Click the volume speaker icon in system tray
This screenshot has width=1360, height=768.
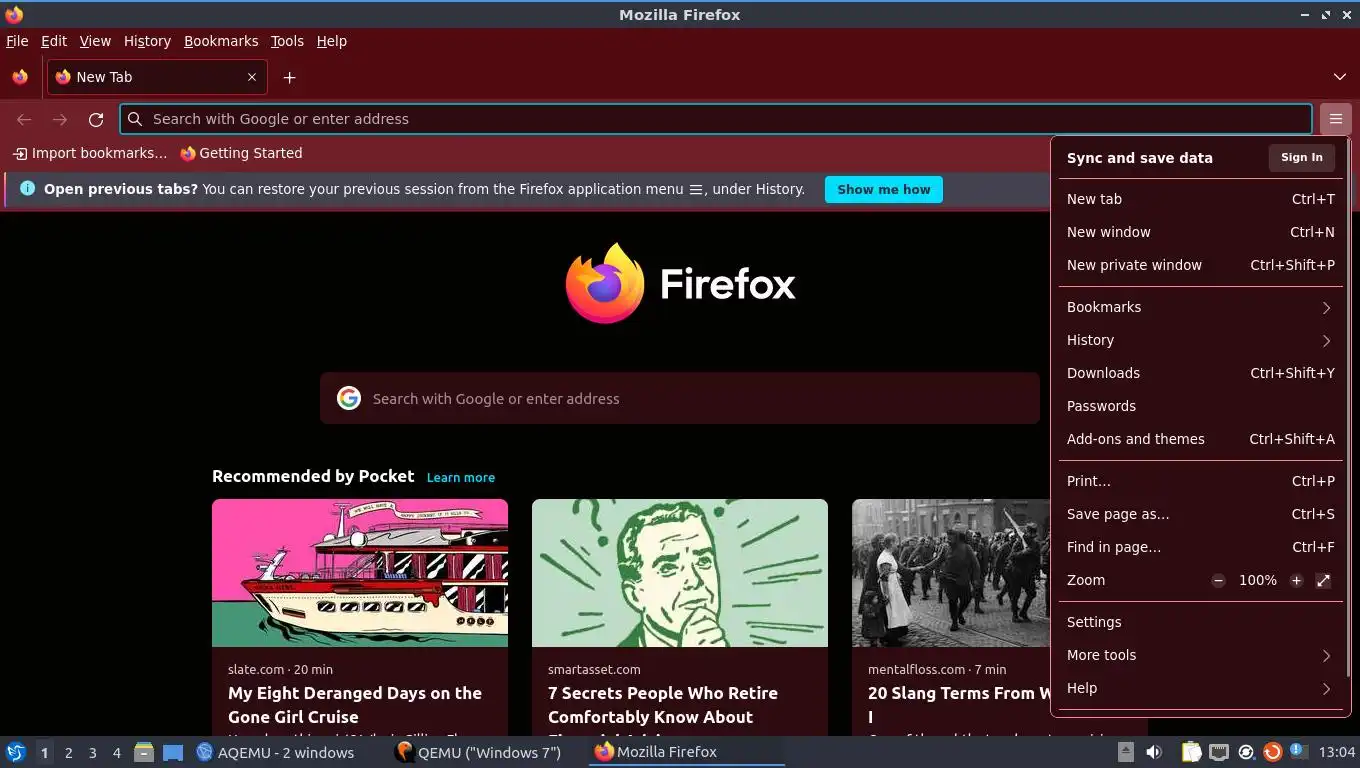pyautogui.click(x=1154, y=752)
